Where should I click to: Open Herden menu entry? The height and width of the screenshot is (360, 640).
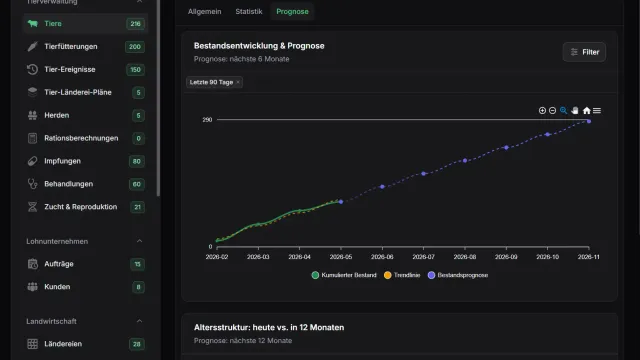[85, 115]
